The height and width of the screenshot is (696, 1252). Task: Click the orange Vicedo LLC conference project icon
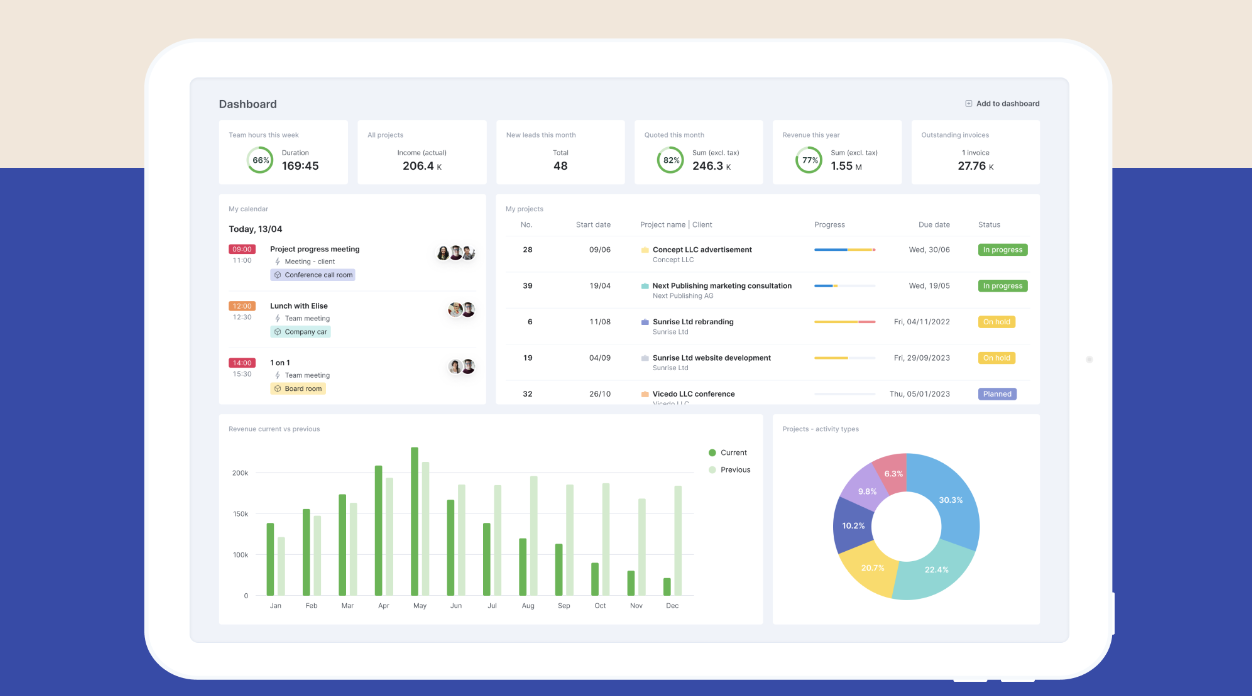[x=645, y=394]
